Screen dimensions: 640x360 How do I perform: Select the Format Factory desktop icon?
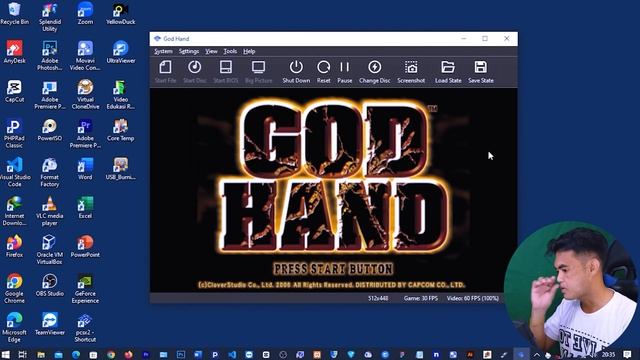[50, 172]
